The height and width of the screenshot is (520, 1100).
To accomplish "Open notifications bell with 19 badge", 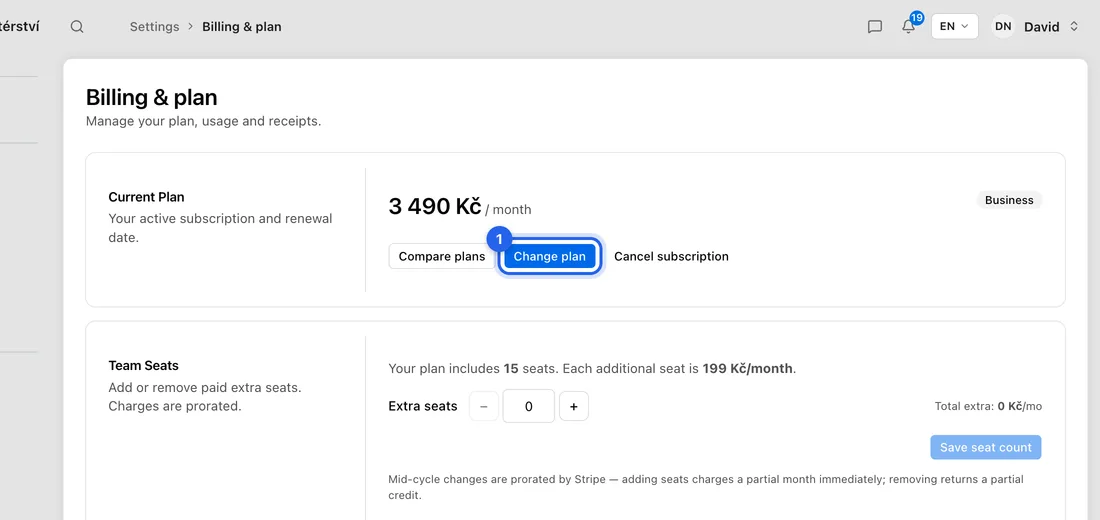I will coord(908,26).
